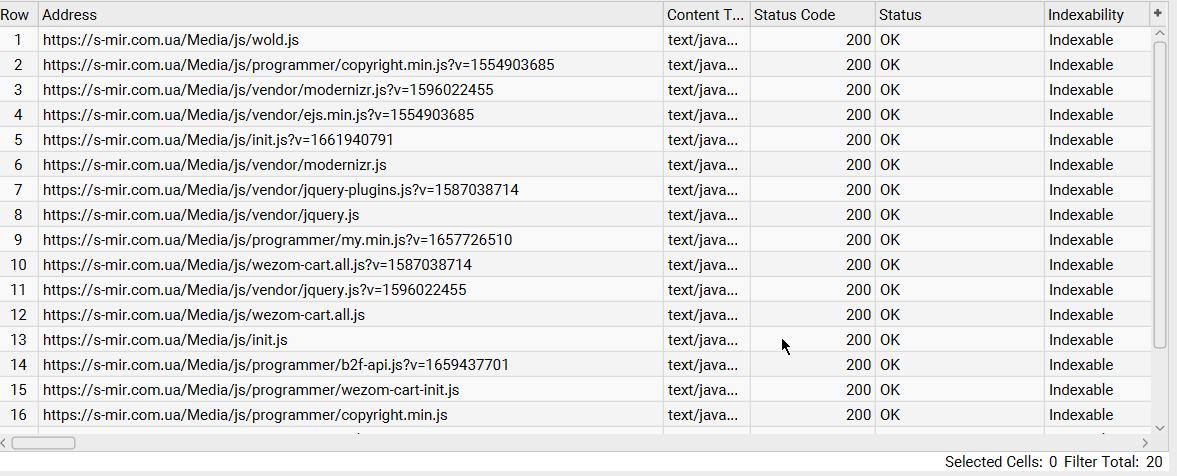Click the b2f-api.js address in row 14

(276, 365)
